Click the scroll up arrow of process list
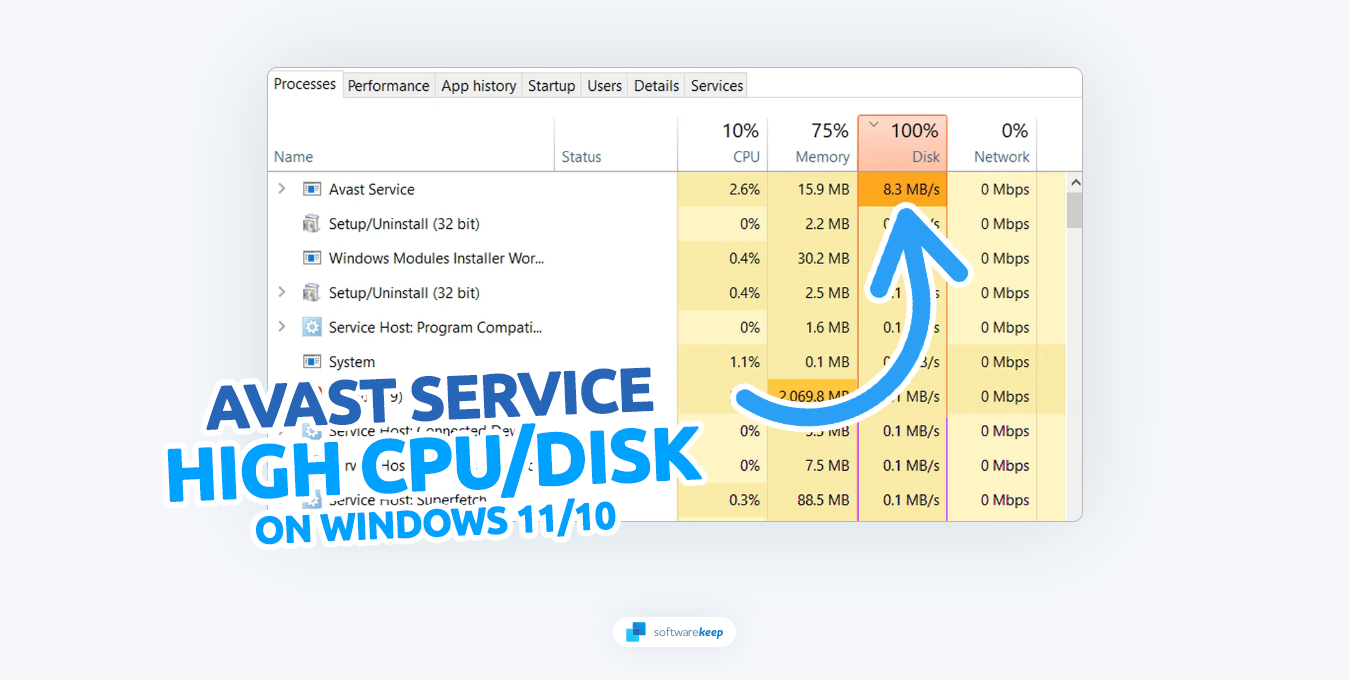 pos(1075,183)
